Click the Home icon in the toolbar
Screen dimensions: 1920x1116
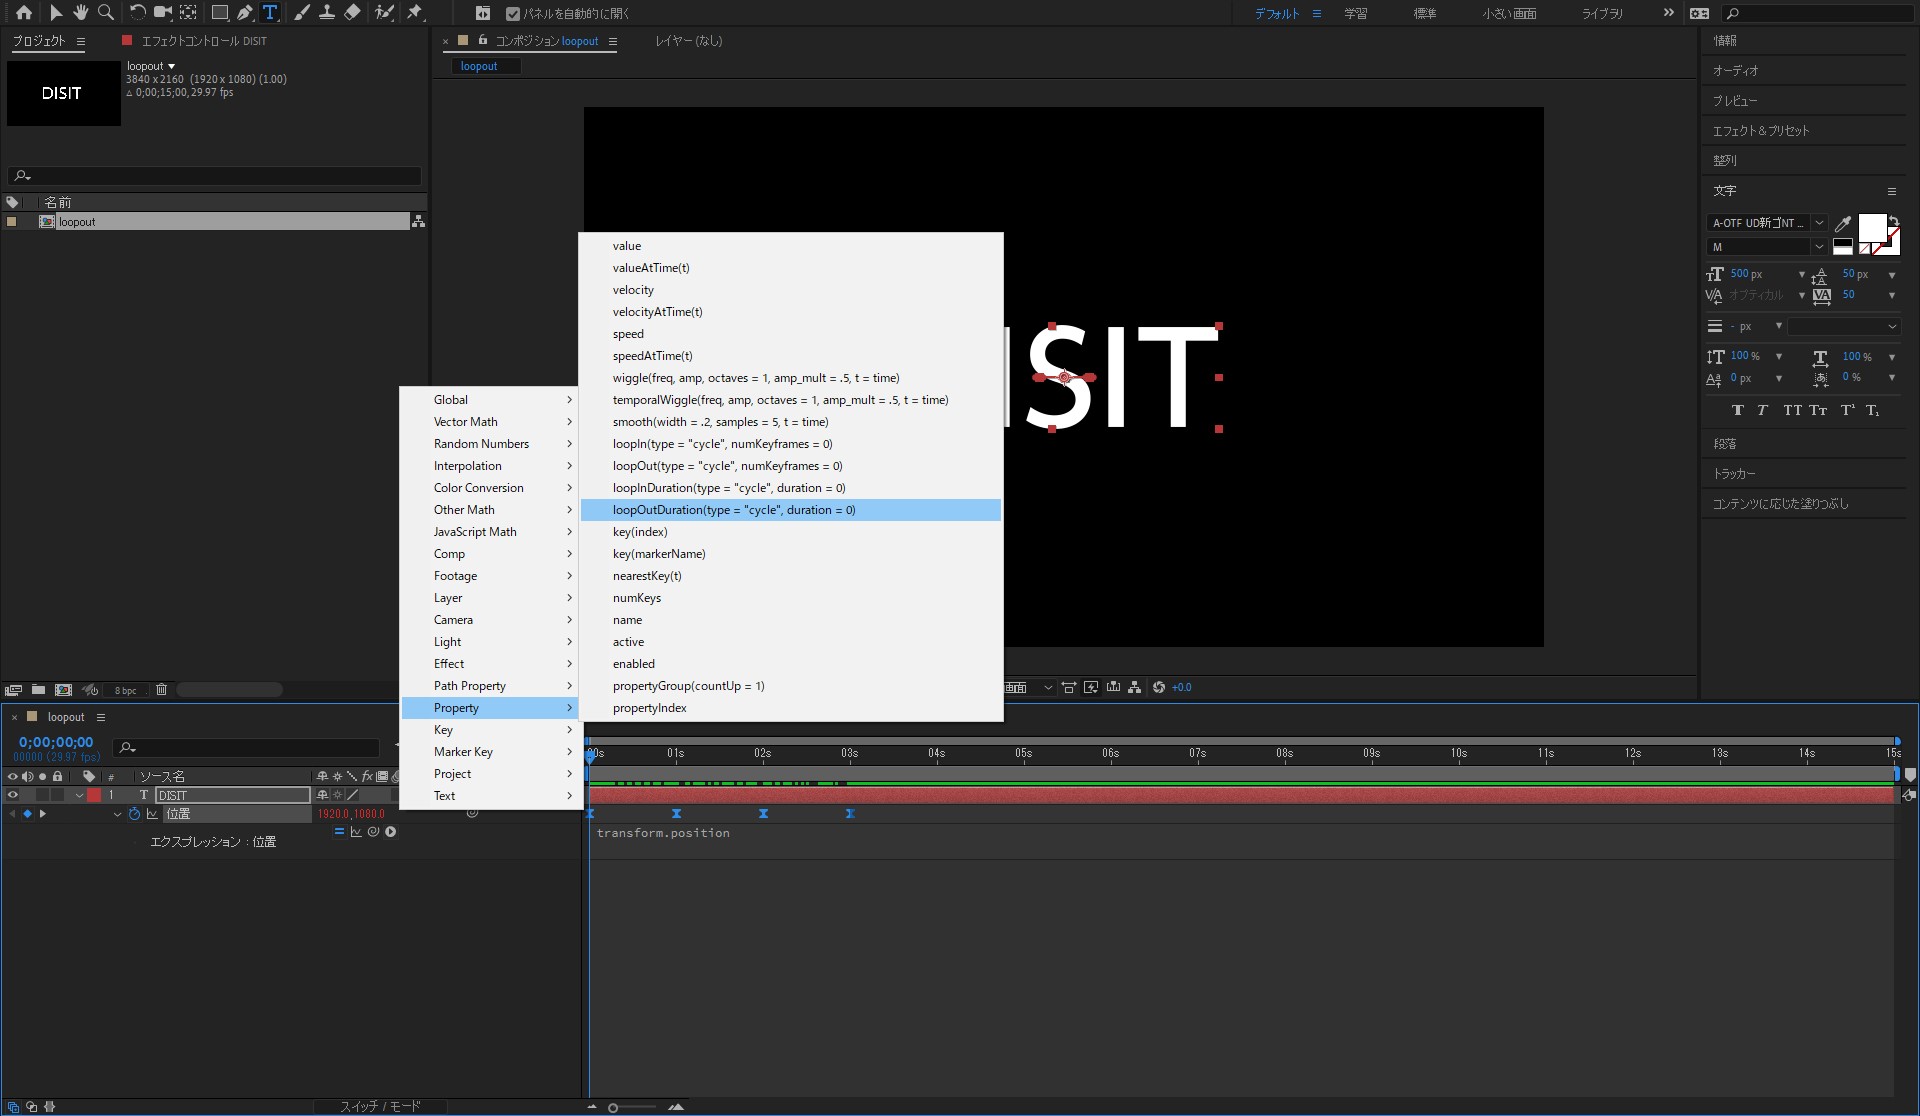[x=24, y=13]
